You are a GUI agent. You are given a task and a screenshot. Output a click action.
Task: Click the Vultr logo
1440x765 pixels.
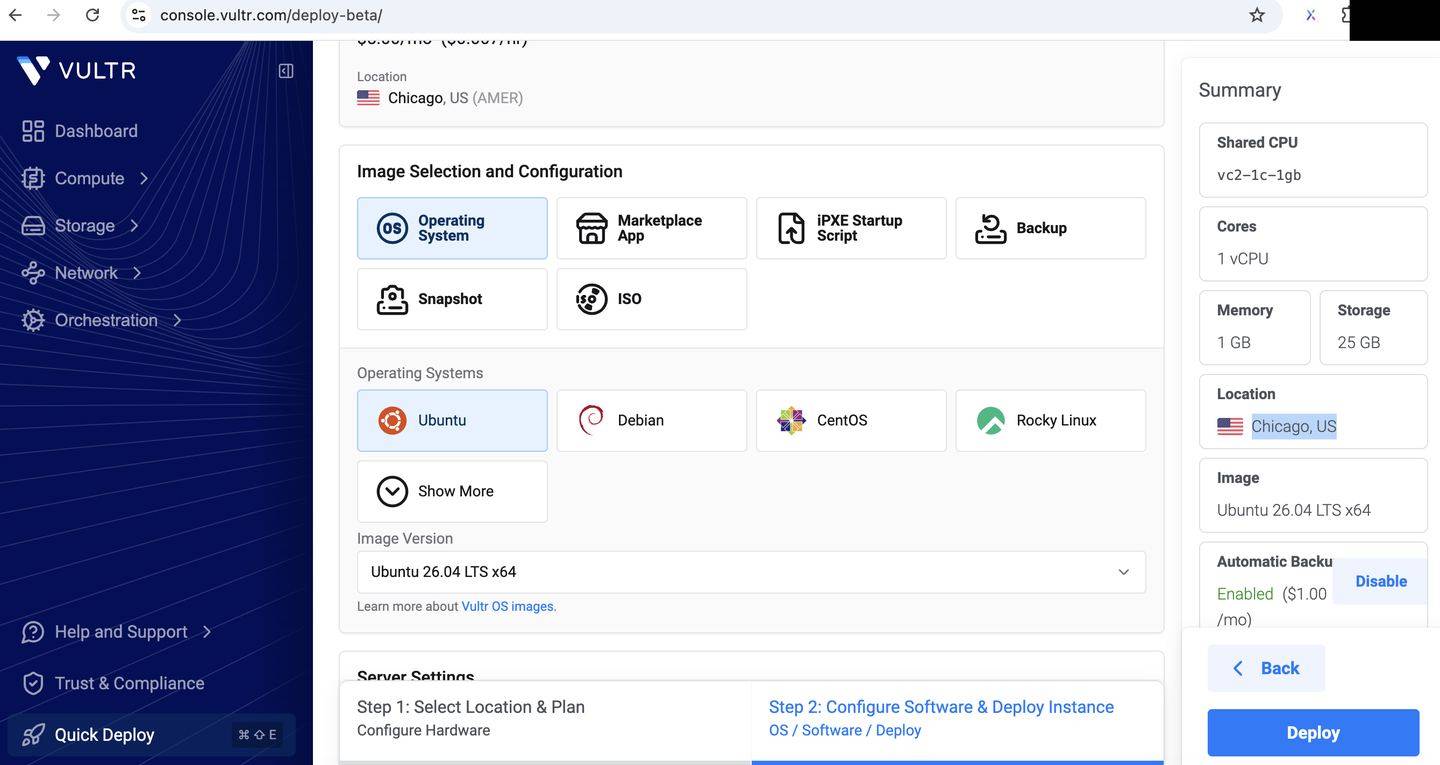pyautogui.click(x=76, y=71)
